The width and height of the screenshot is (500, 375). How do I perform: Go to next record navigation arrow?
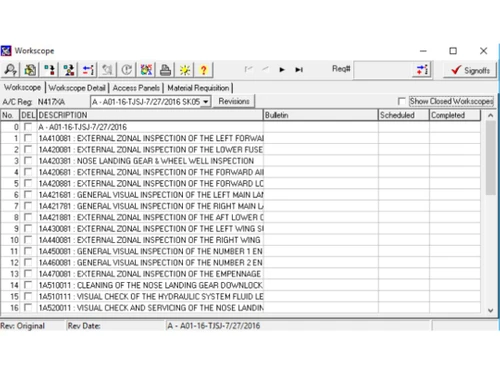(x=282, y=70)
